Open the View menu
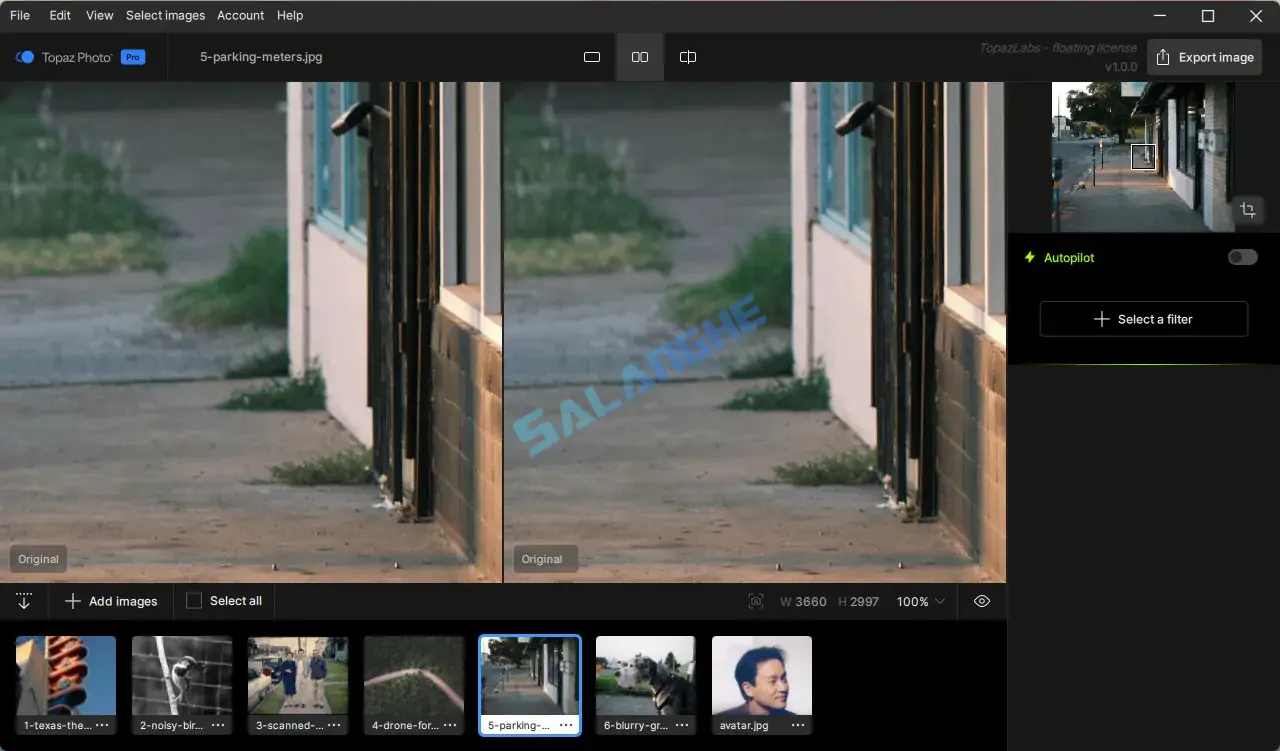The height and width of the screenshot is (751, 1280). click(99, 15)
